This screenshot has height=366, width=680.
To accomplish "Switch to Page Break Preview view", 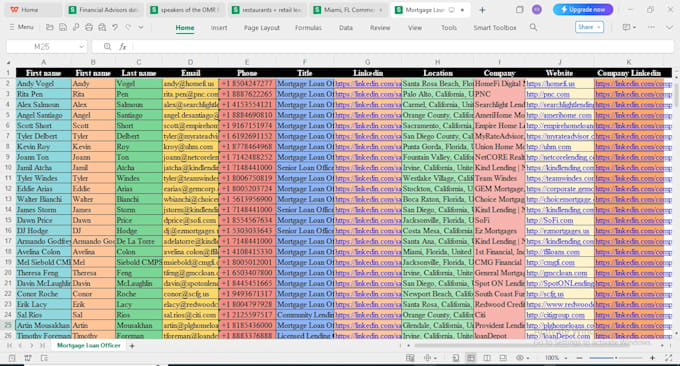I will point(487,358).
